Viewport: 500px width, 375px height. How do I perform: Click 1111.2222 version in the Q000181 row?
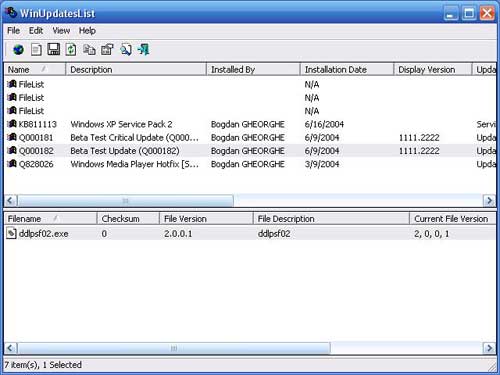[x=419, y=137]
